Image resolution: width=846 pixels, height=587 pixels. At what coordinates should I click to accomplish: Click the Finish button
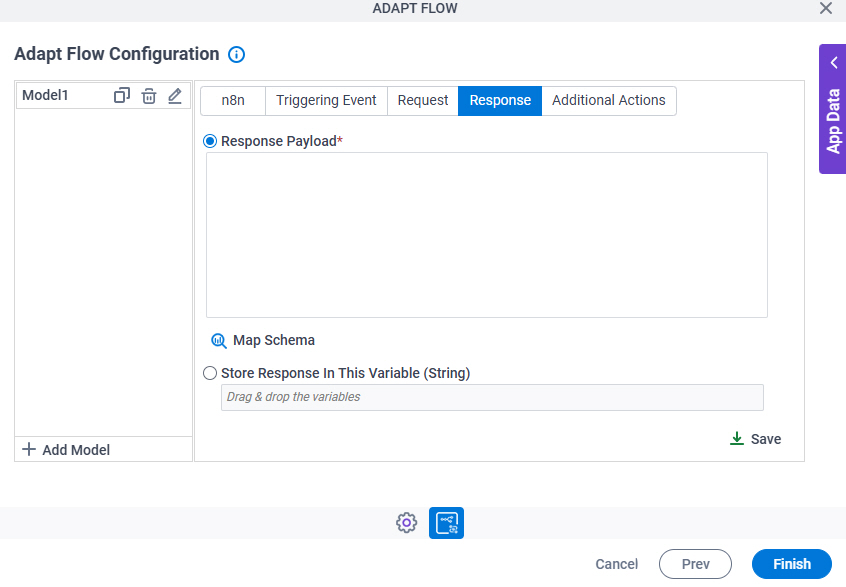point(792,564)
